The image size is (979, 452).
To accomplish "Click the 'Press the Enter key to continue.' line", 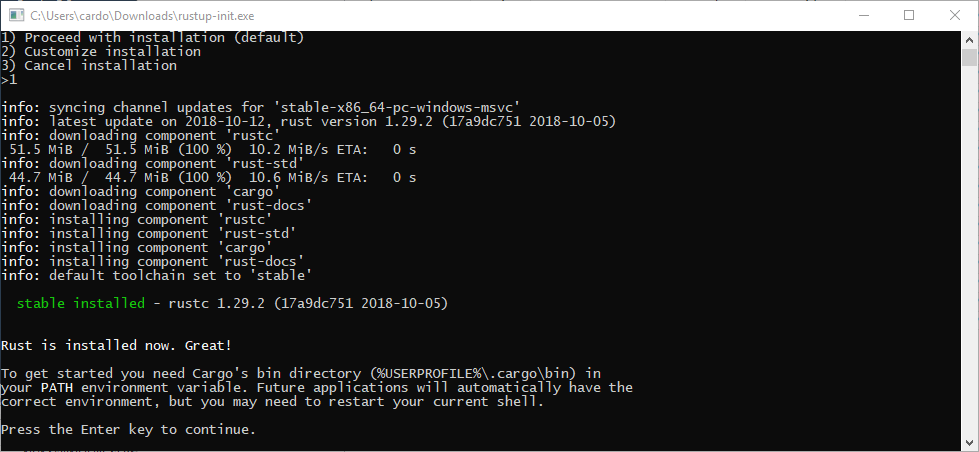I will 128,430.
